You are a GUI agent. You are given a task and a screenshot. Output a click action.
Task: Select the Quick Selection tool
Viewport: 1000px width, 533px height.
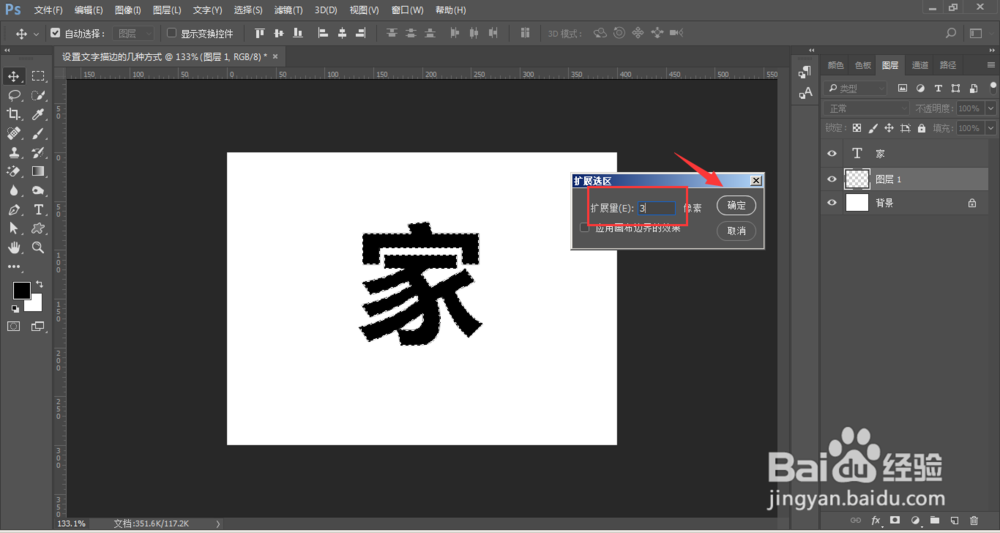[38, 96]
